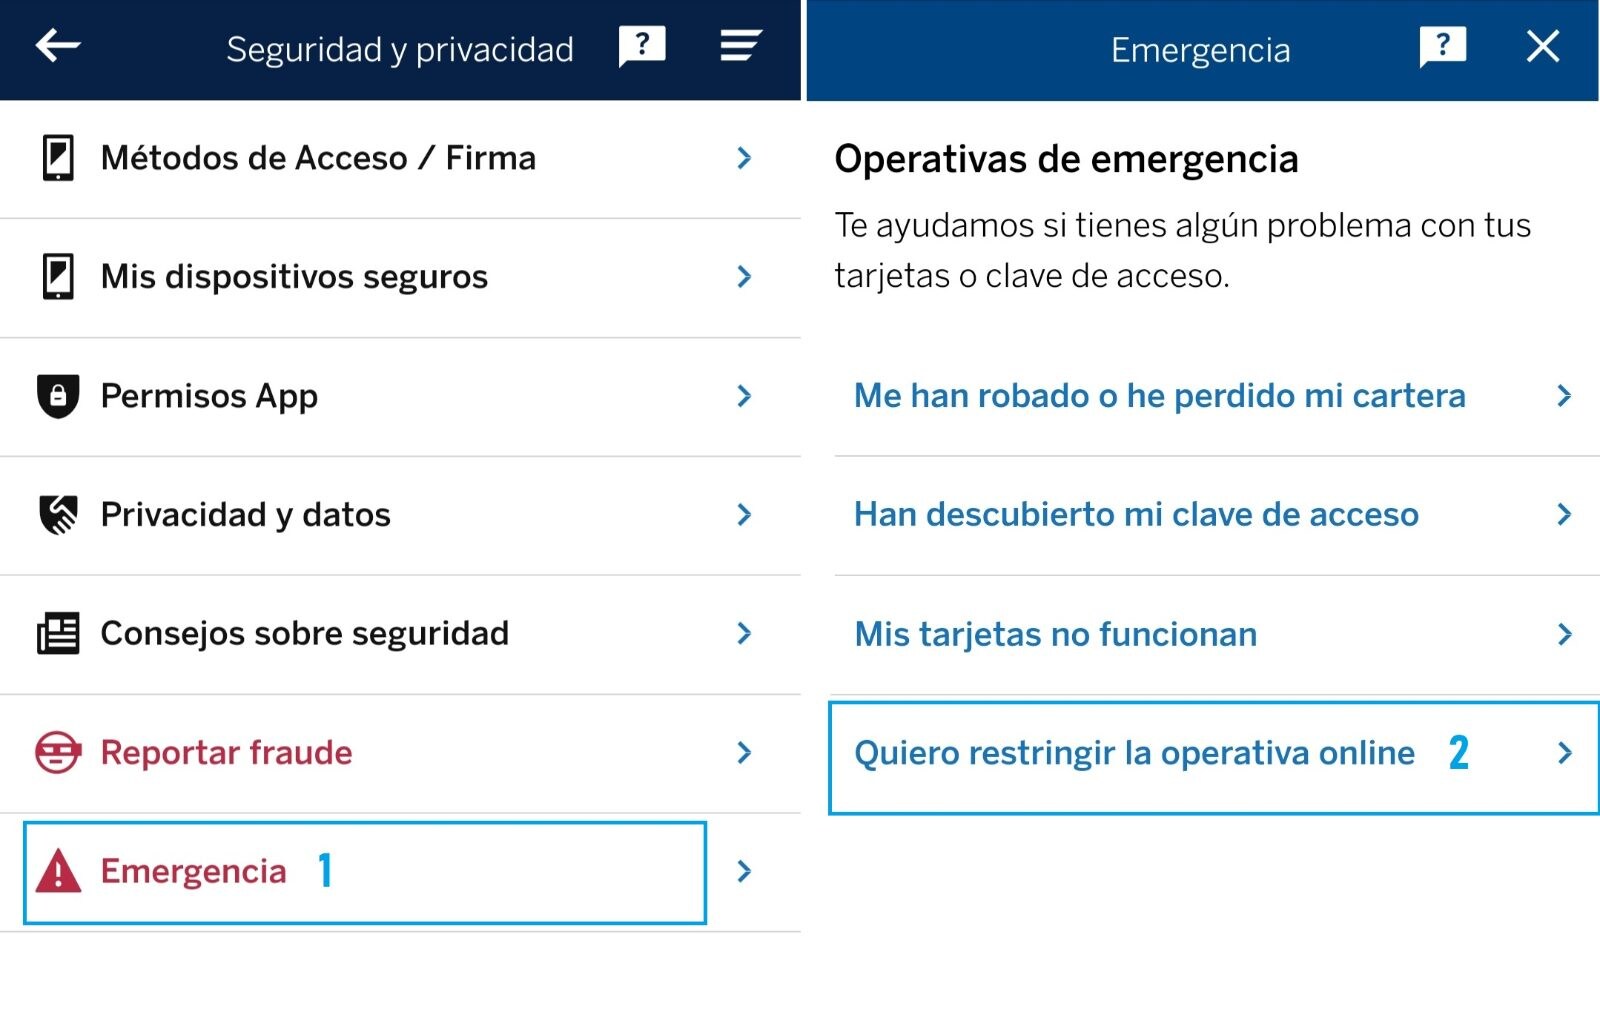Open help chat icon in Seguridad header

642,46
